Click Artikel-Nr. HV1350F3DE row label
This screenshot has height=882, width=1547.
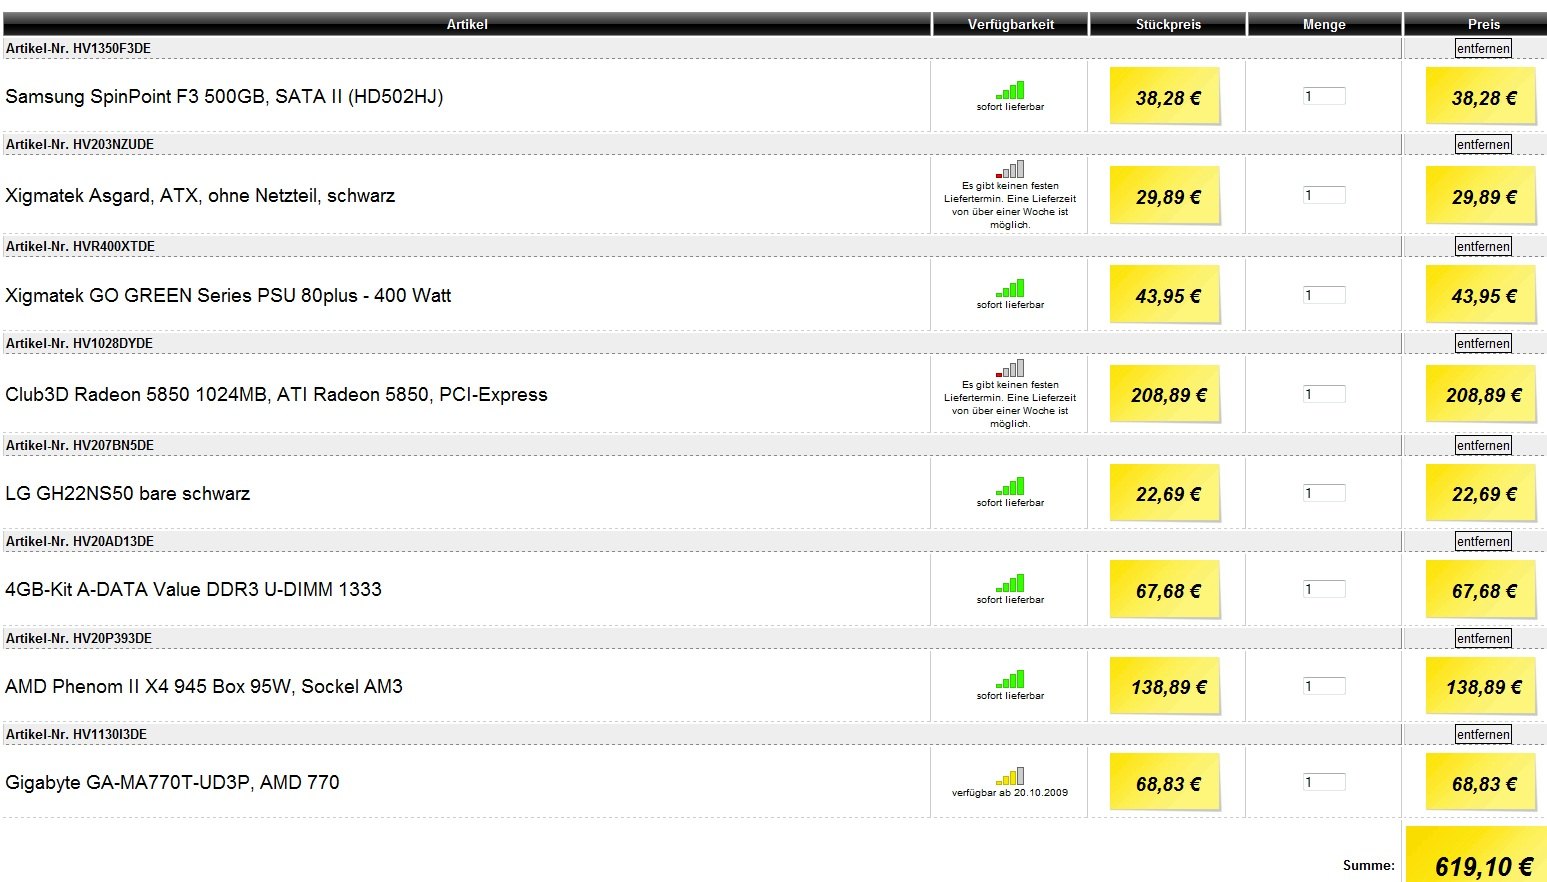click(x=78, y=48)
